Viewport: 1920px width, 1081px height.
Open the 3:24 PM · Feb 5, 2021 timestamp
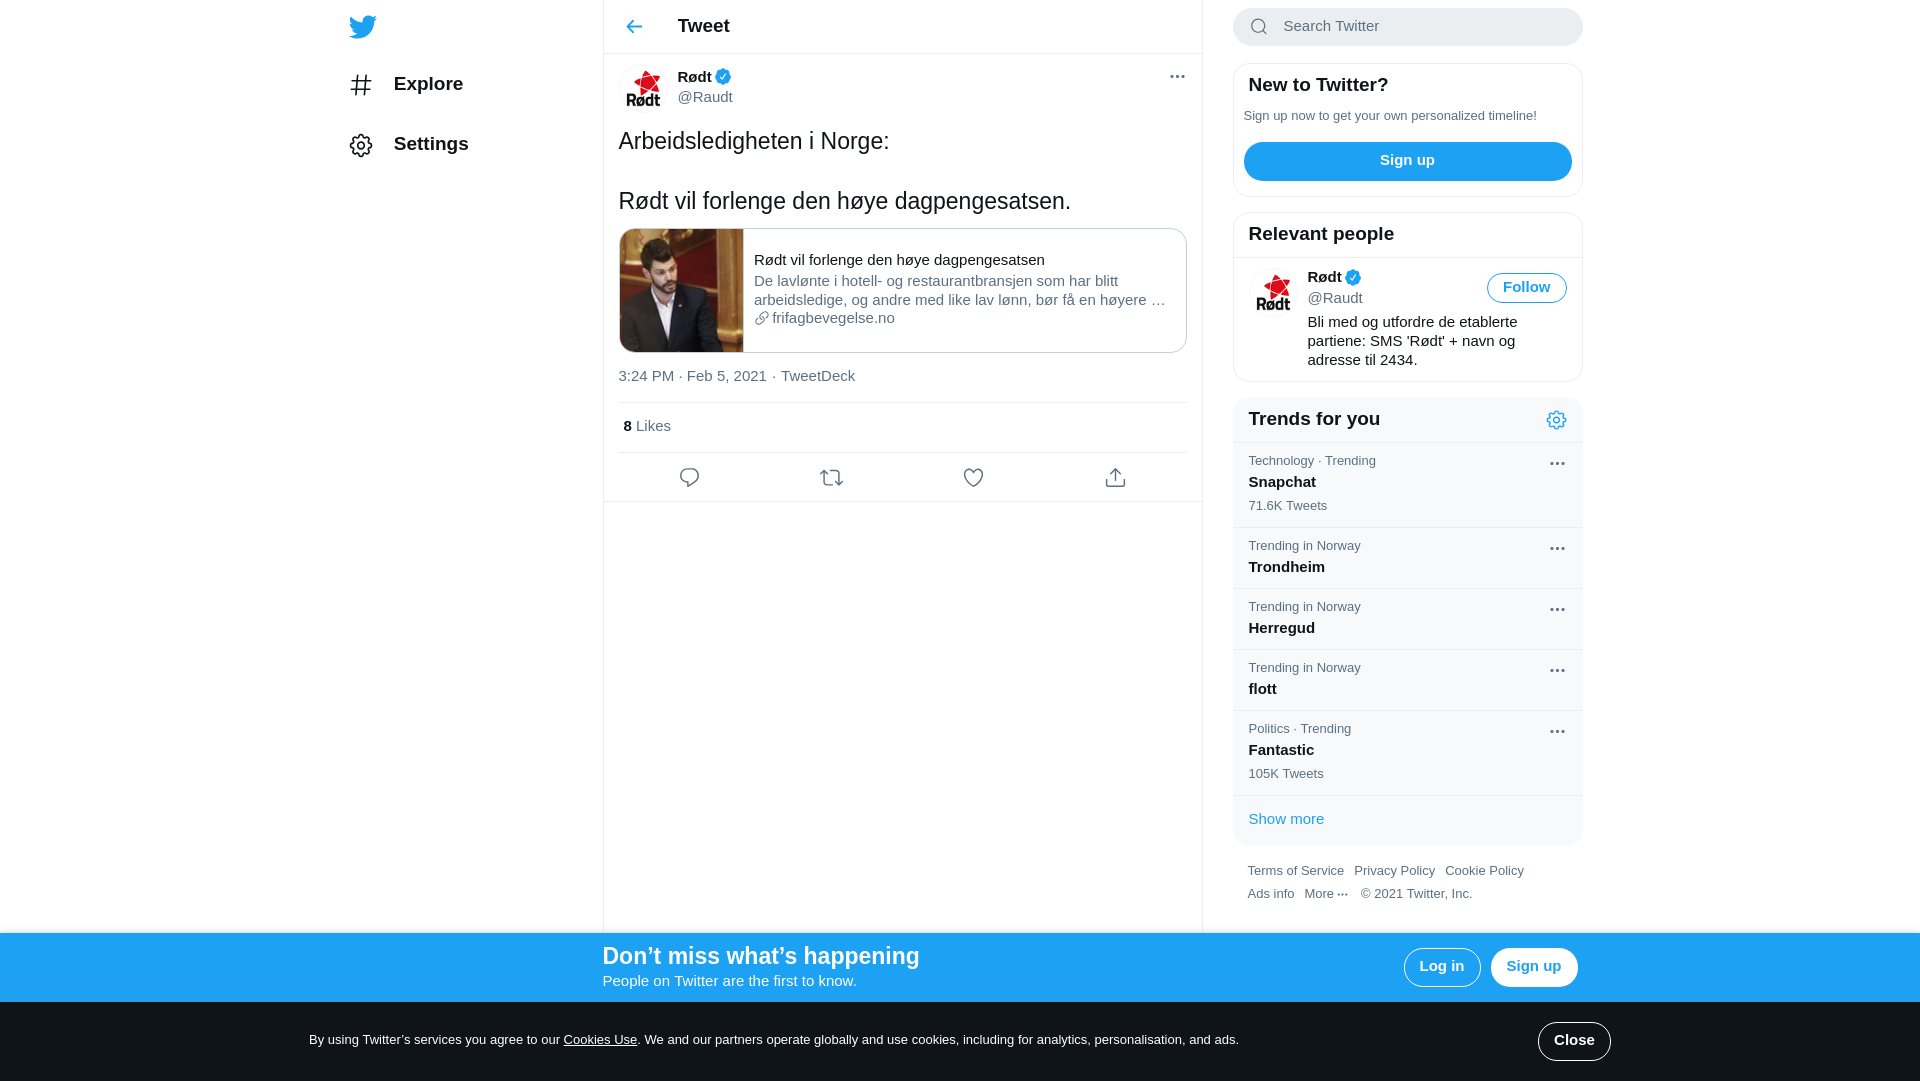[692, 376]
